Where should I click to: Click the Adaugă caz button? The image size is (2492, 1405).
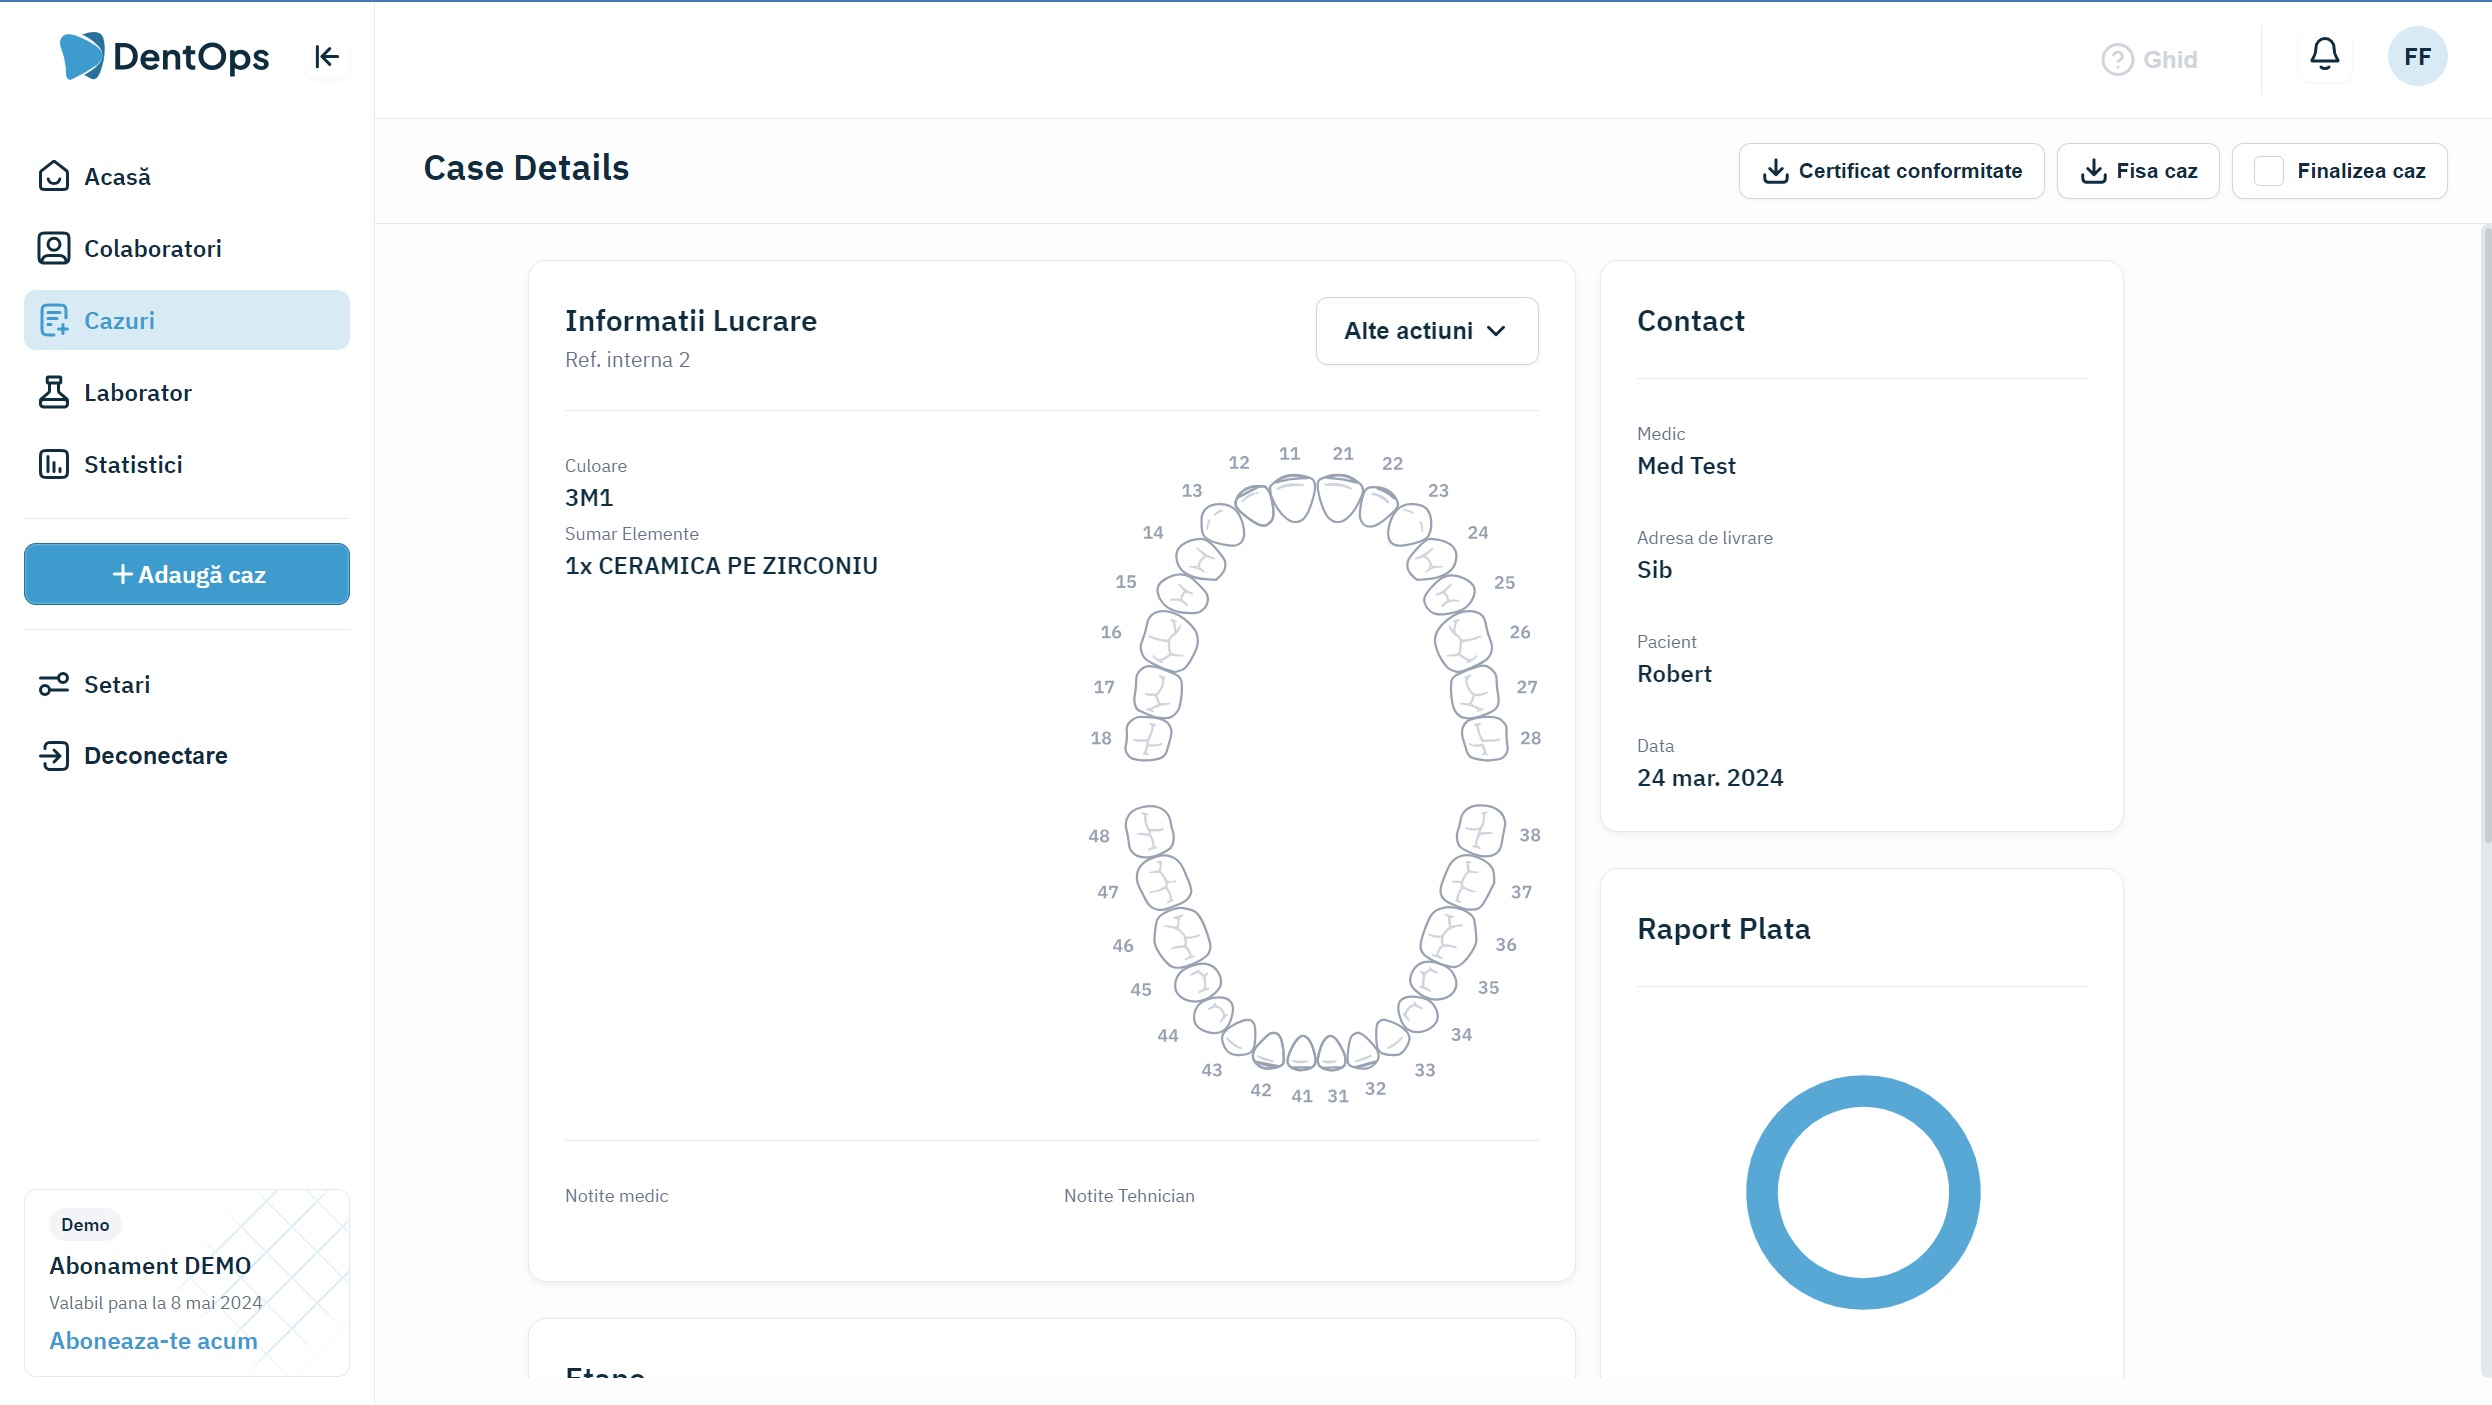pos(187,574)
